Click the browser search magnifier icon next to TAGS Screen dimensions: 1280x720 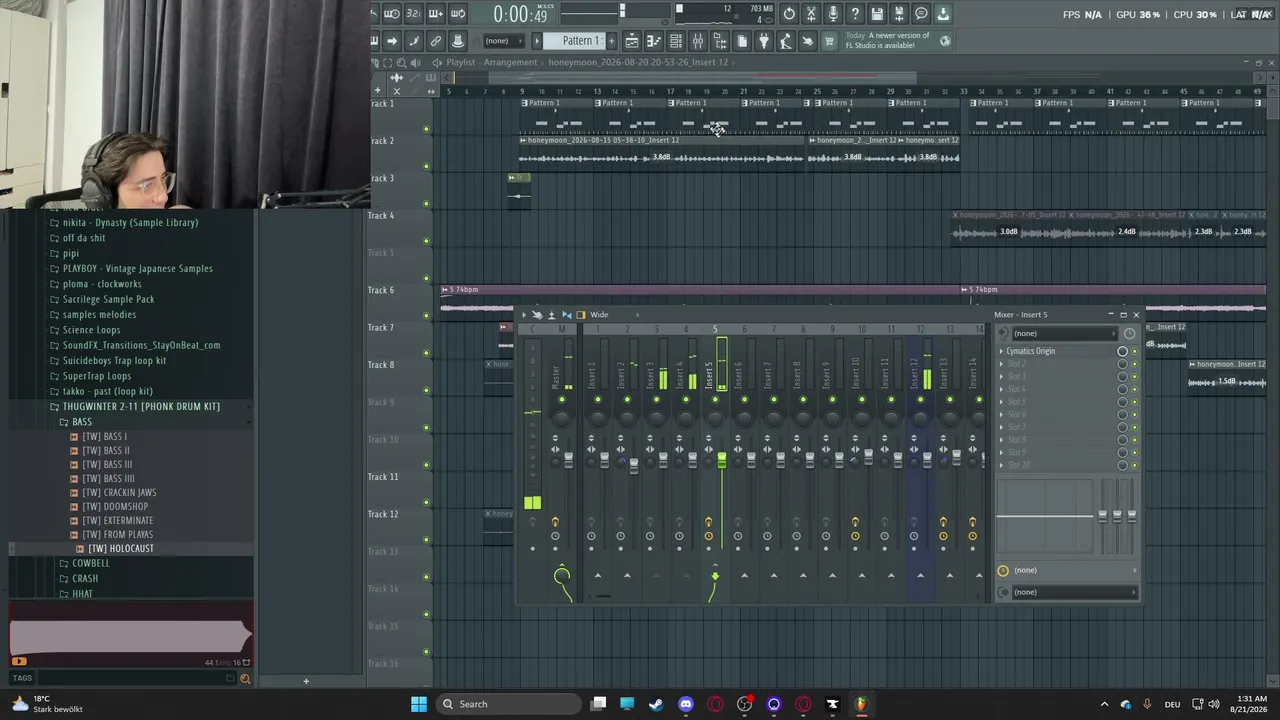point(245,679)
